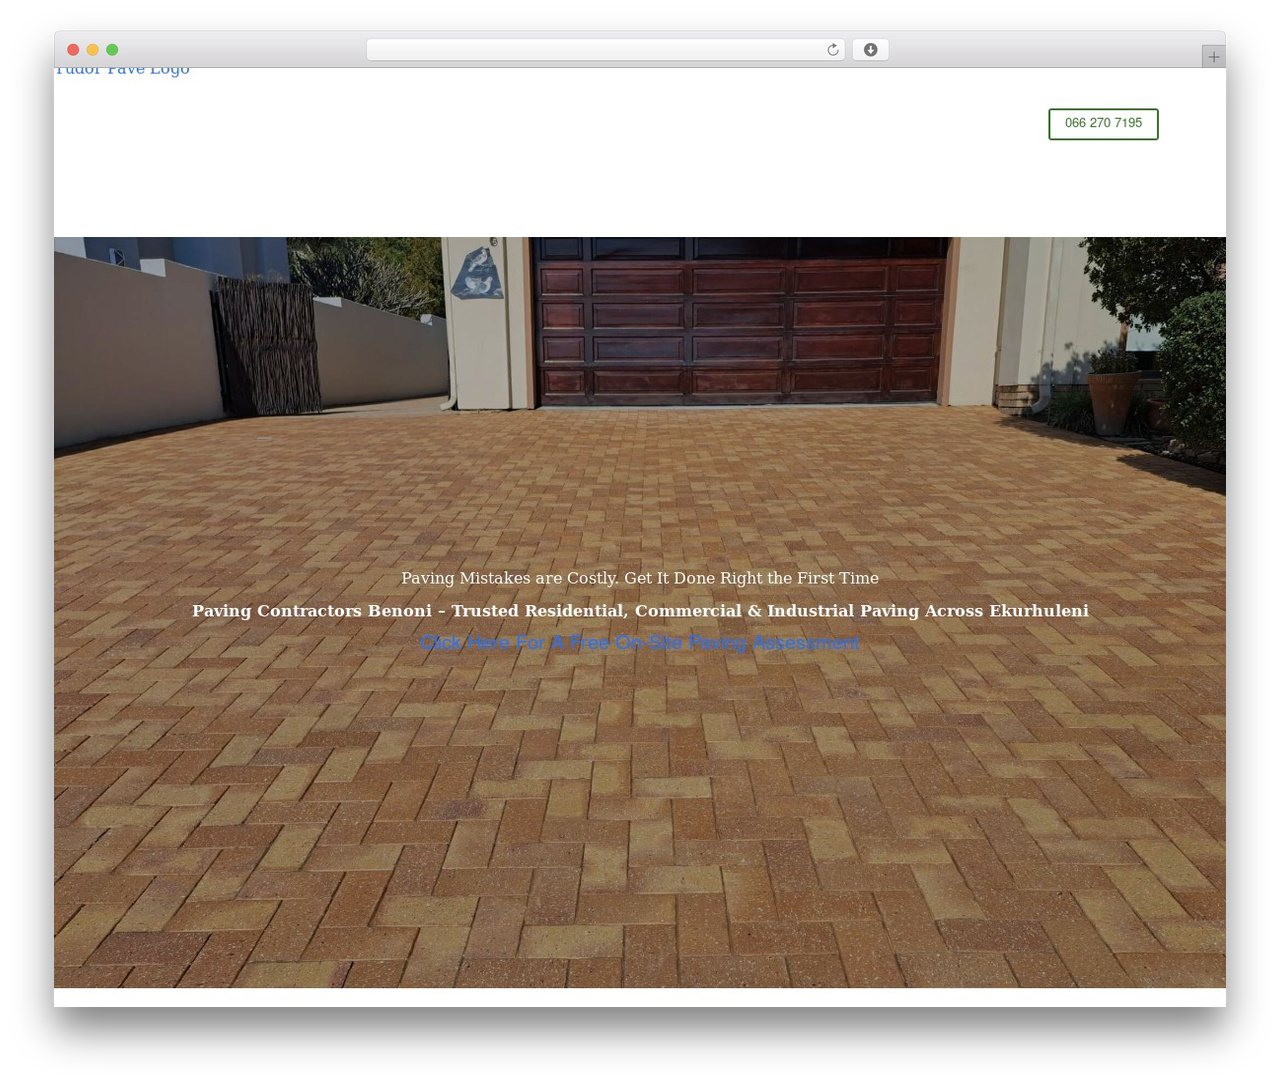Screen dimensions: 1280x1084
Task: Open the Tudor Pave Logo link
Action: [122, 70]
